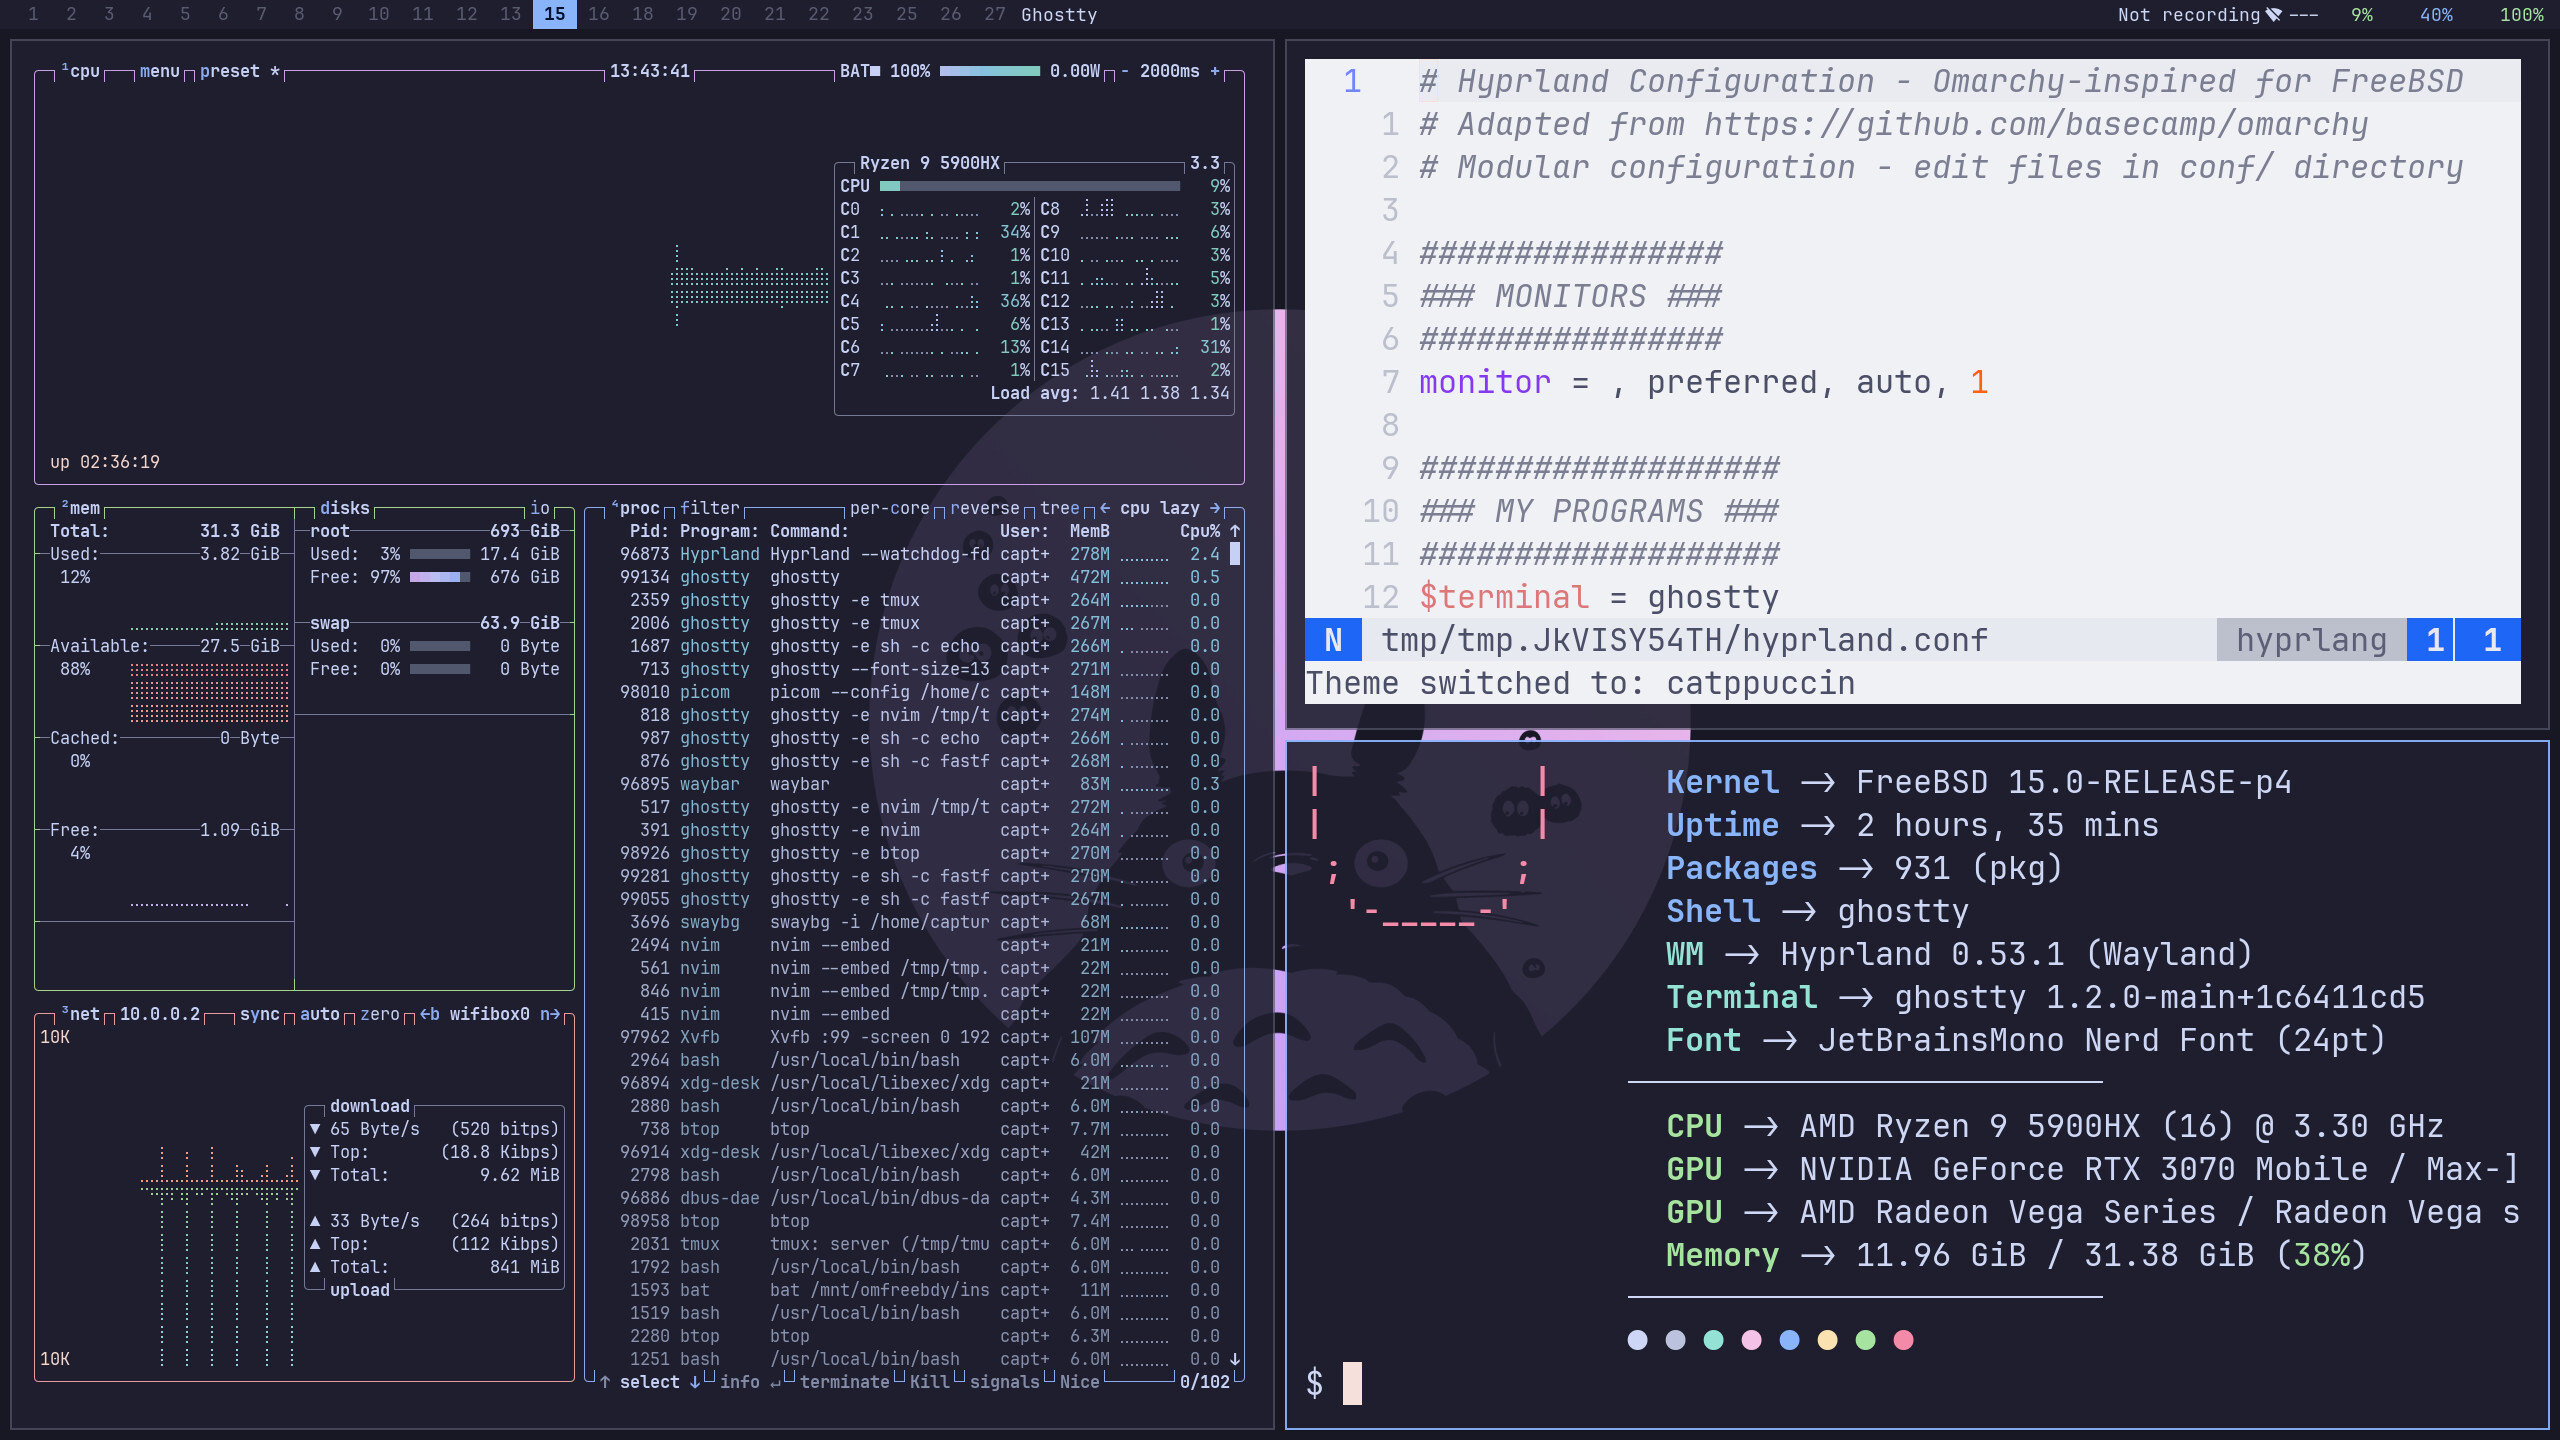Click the 100% battery module in waybar
2560x1440 pixels.
[2521, 15]
